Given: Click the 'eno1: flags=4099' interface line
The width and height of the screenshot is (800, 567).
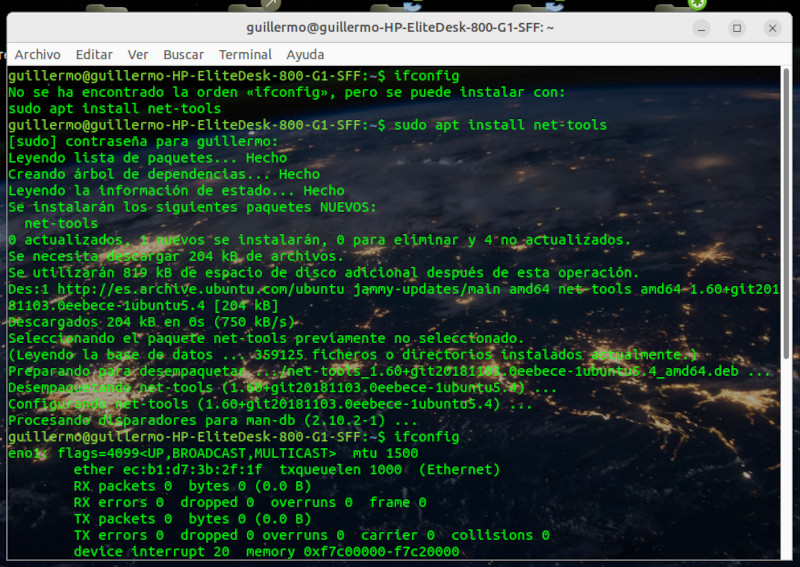Looking at the screenshot, I should 213,453.
